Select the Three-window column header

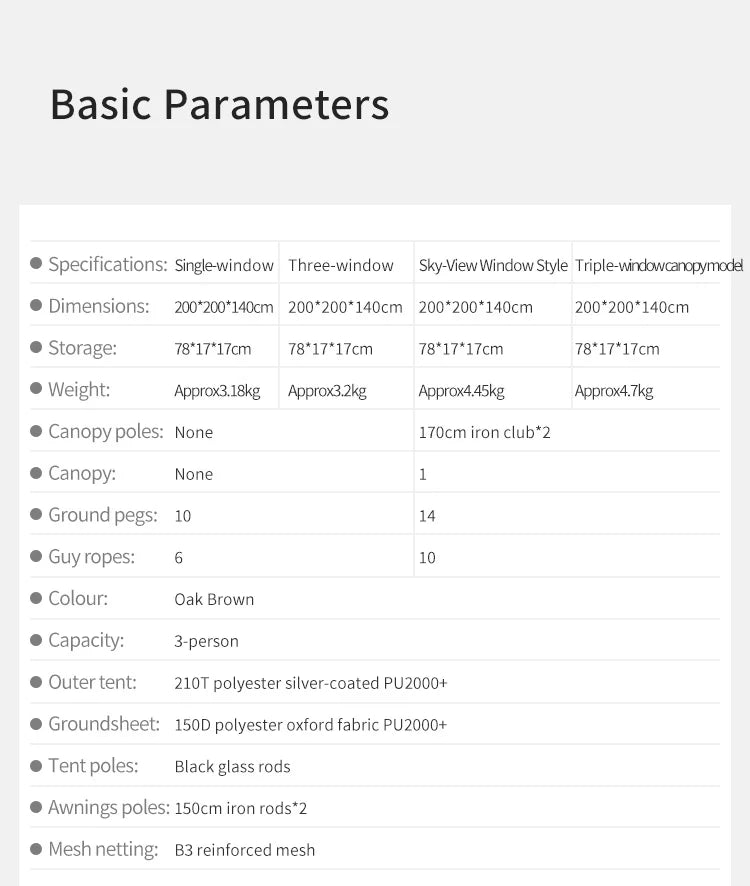[x=341, y=265]
